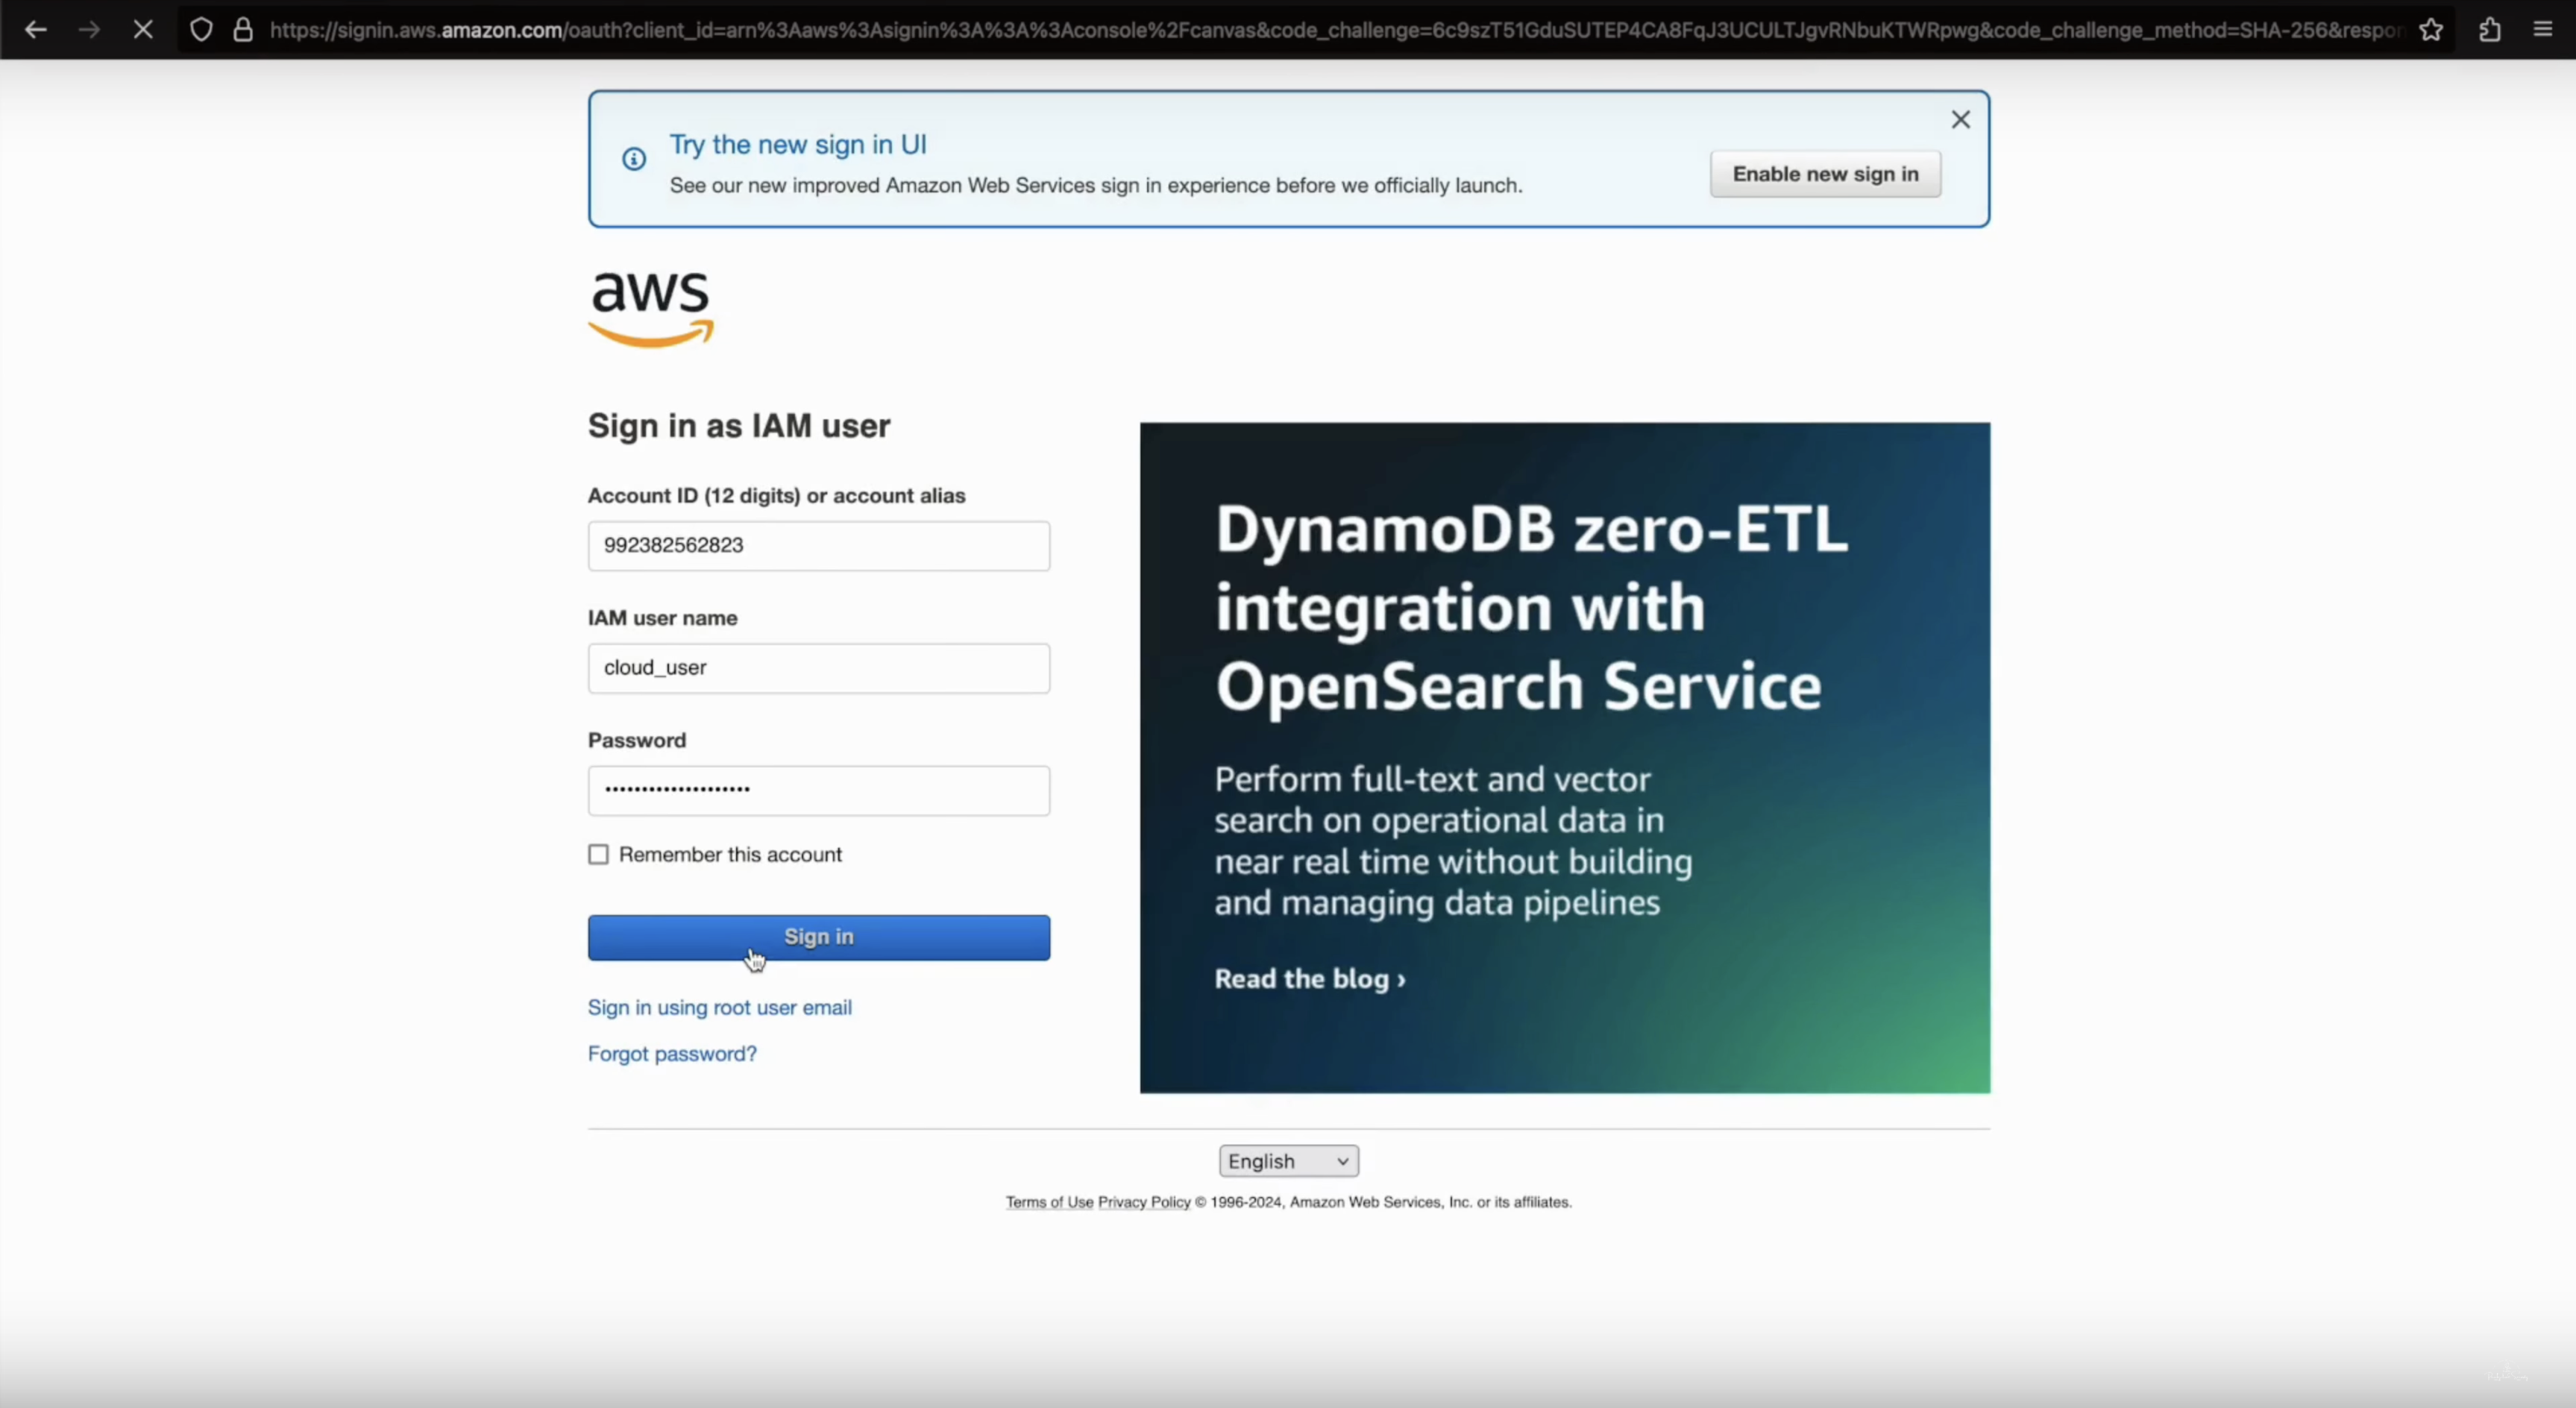Open the English language dropdown
2576x1408 pixels.
click(1288, 1161)
